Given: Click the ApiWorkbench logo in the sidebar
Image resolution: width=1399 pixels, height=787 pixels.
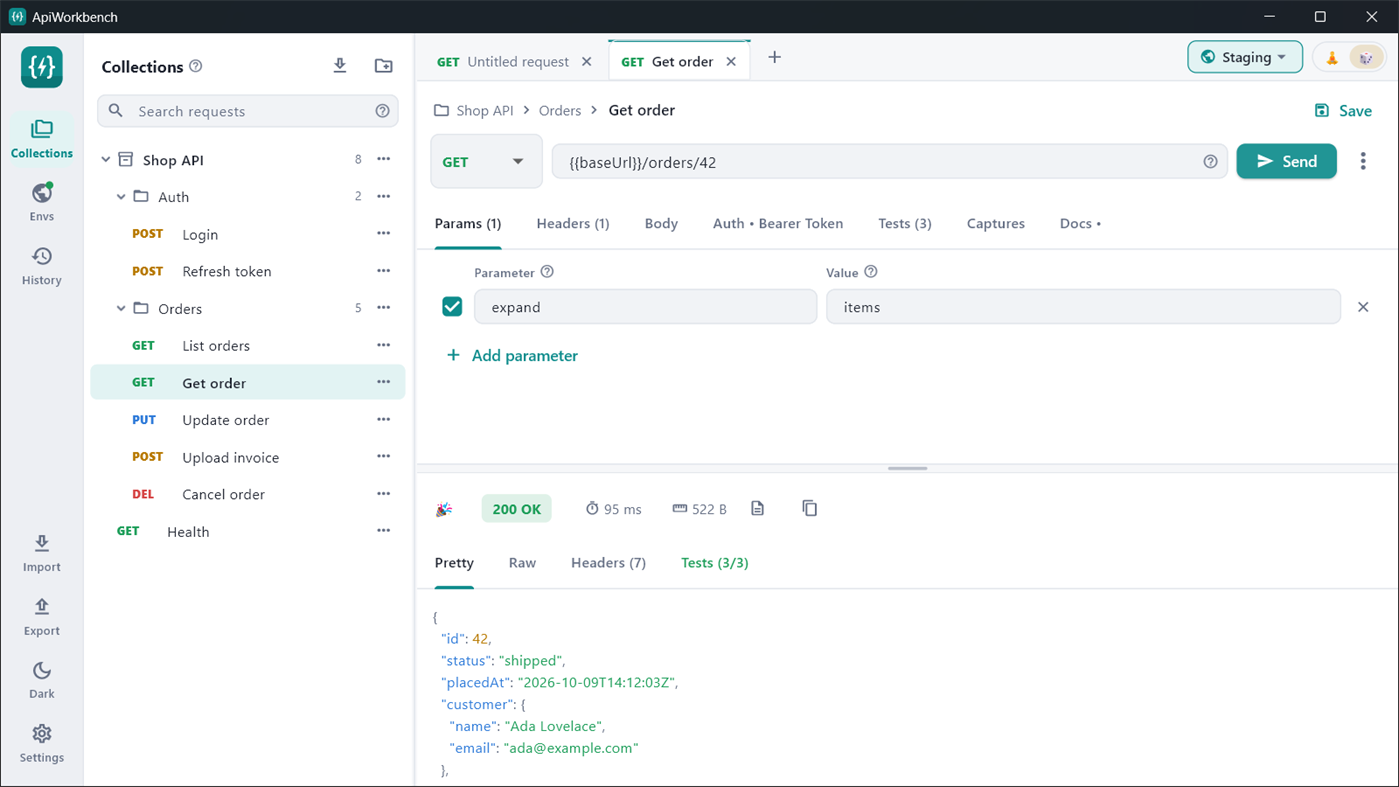Looking at the screenshot, I should pos(42,68).
